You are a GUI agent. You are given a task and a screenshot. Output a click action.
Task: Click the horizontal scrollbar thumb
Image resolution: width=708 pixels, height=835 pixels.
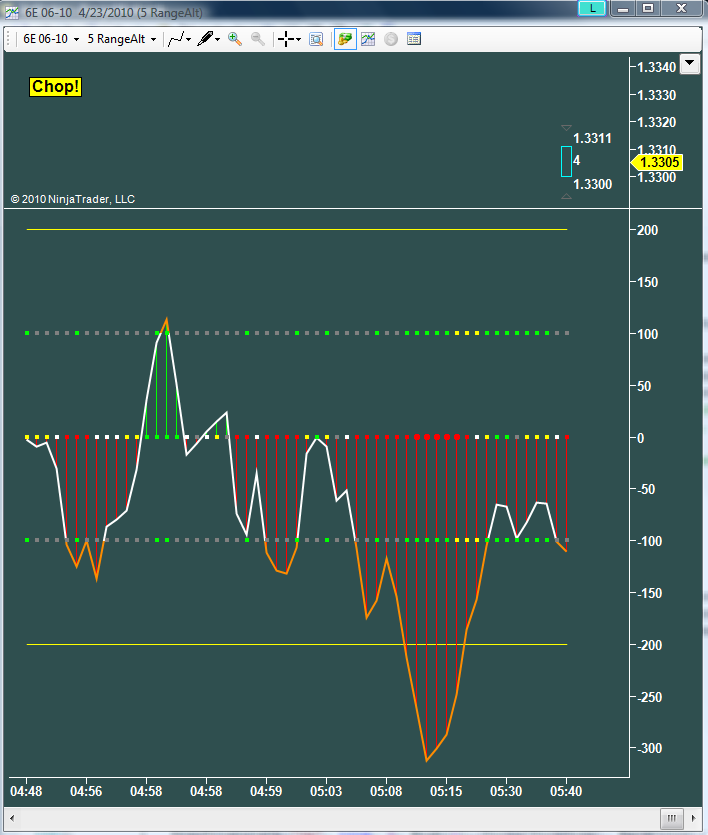point(672,817)
